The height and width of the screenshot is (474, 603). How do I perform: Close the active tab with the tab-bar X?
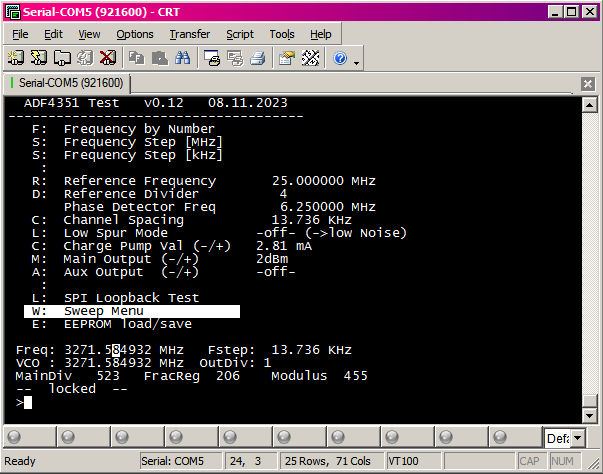pyautogui.click(x=588, y=83)
